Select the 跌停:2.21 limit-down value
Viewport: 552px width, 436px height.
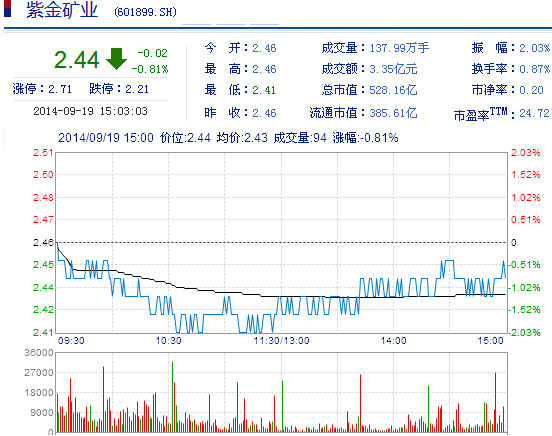coord(119,89)
